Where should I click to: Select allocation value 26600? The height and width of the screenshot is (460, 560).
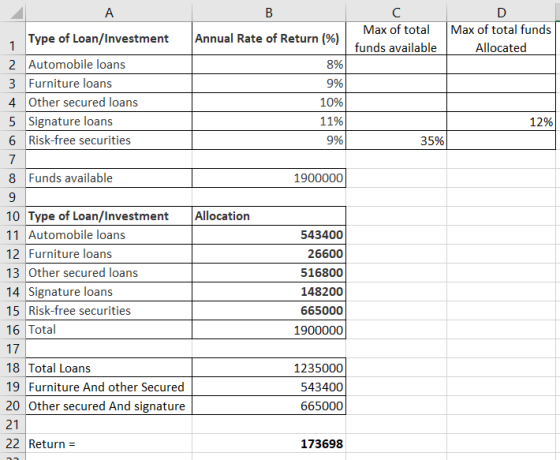point(269,254)
